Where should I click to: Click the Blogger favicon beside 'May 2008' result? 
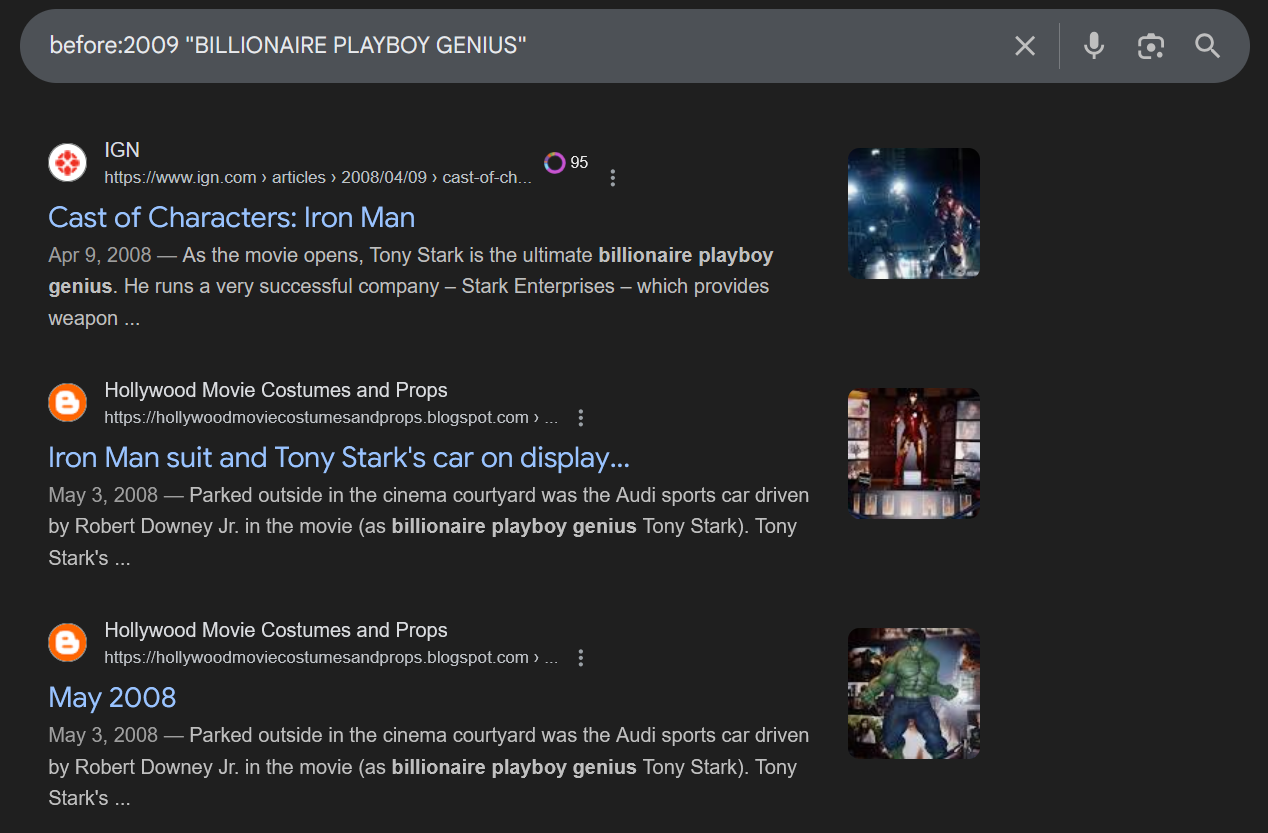(x=68, y=643)
